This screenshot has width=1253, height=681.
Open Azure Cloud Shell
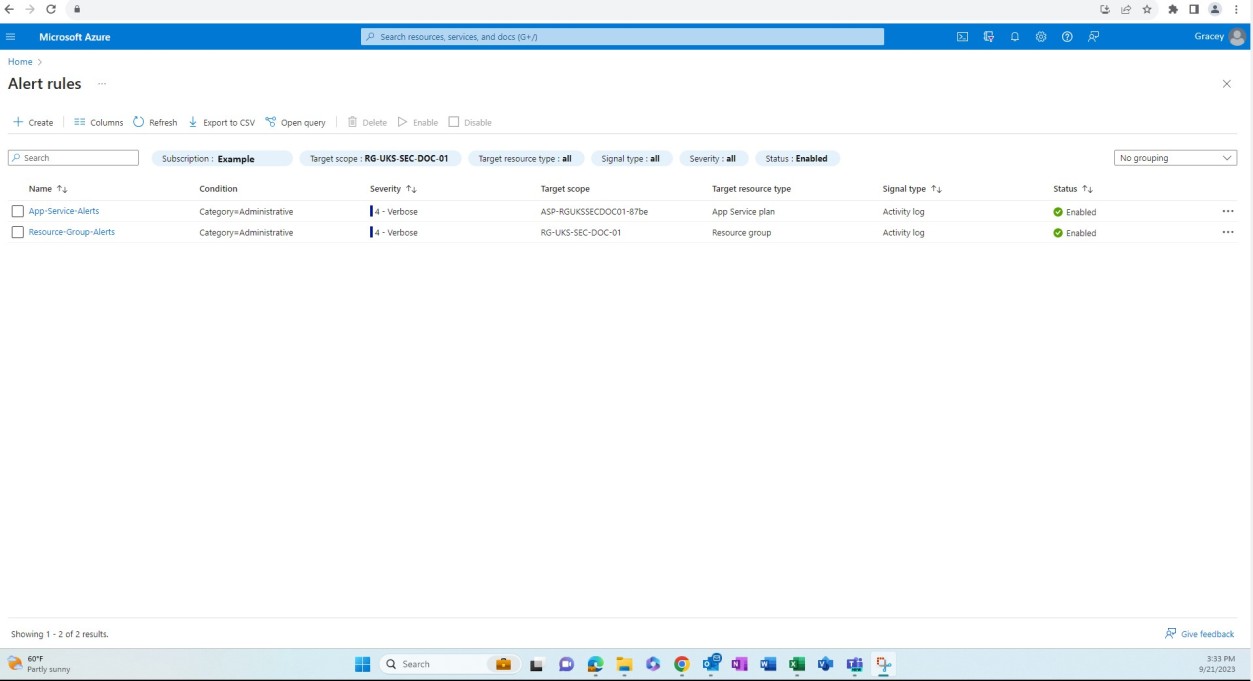pos(962,35)
